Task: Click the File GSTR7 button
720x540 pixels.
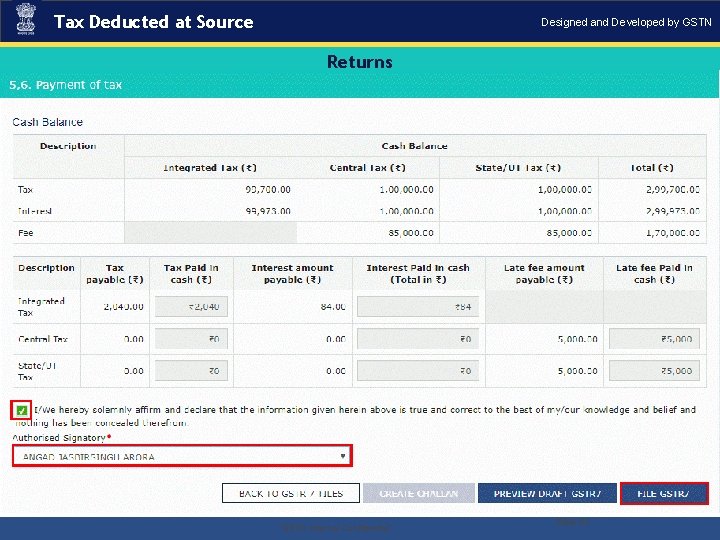Action: pyautogui.click(x=664, y=494)
